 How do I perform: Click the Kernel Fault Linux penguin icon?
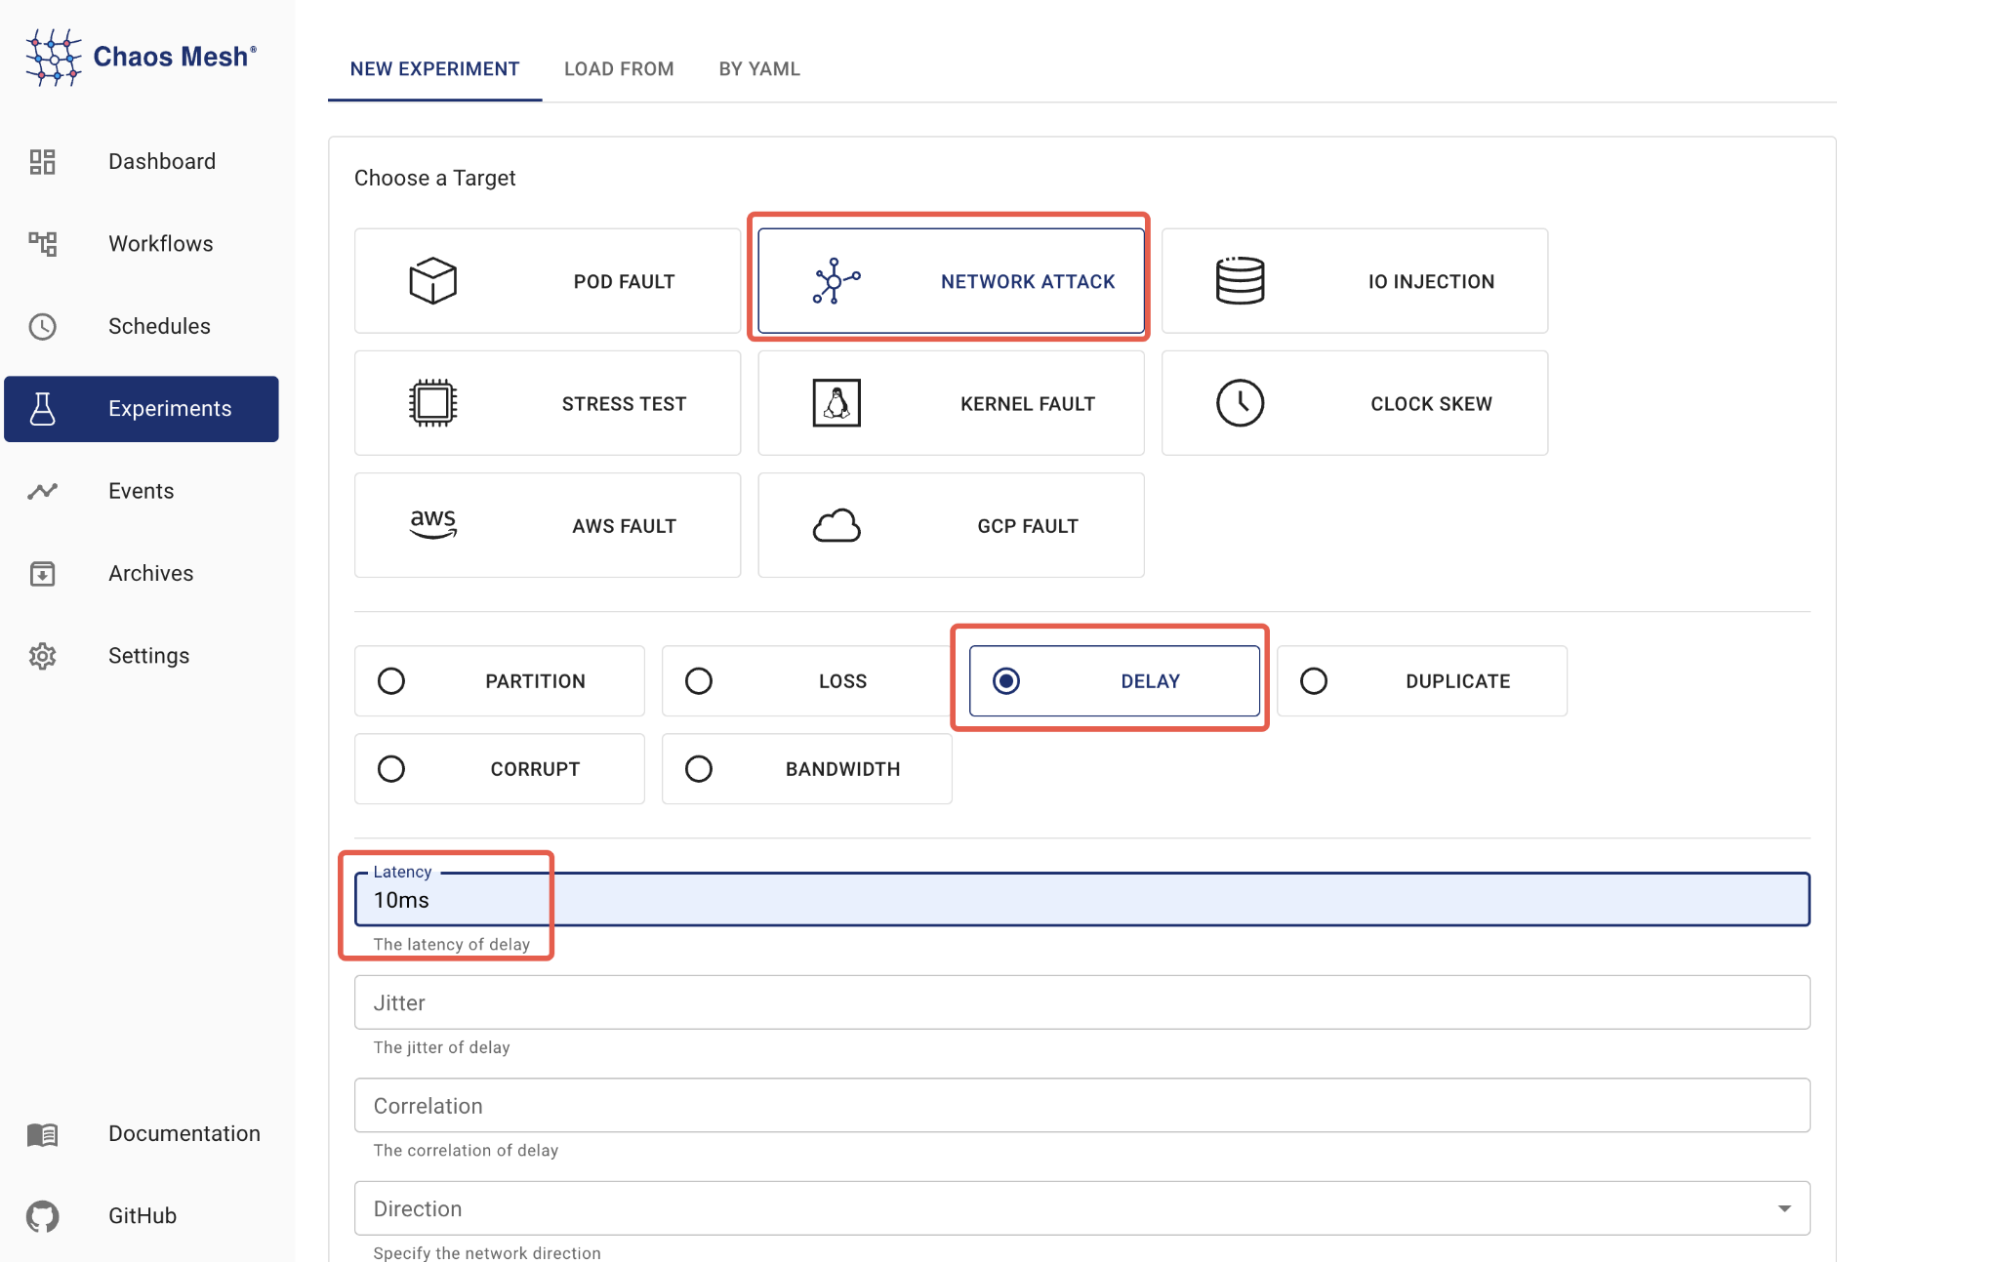click(837, 403)
